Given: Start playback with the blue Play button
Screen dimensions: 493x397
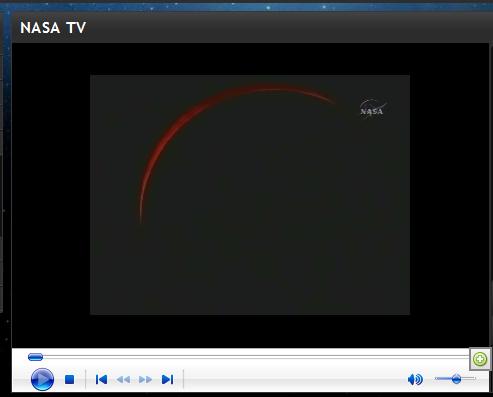Looking at the screenshot, I should pyautogui.click(x=42, y=379).
